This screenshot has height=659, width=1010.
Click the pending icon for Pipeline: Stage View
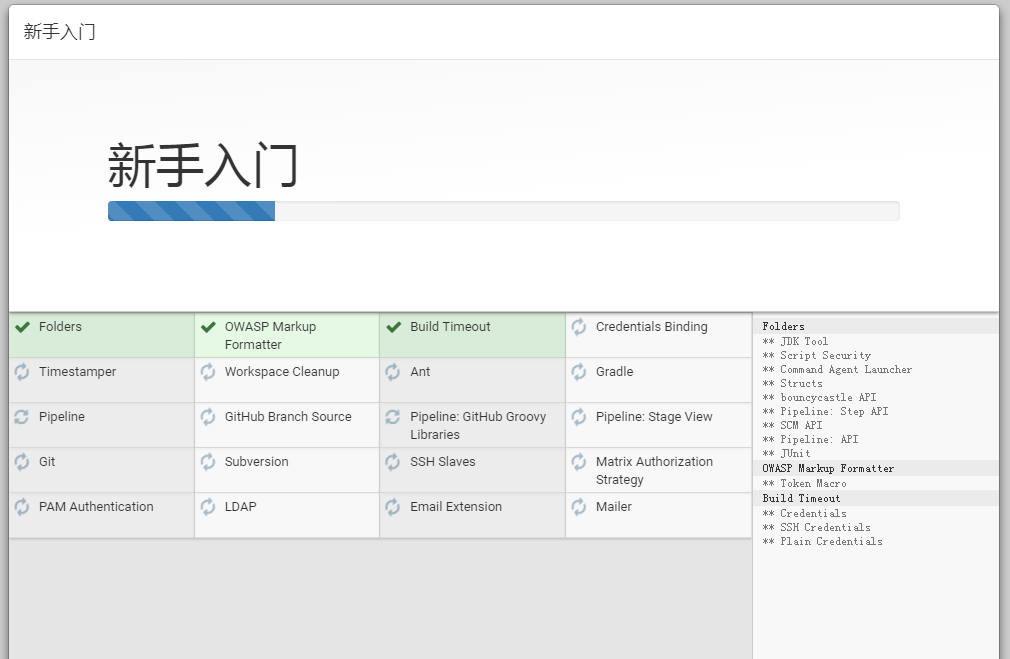[579, 417]
